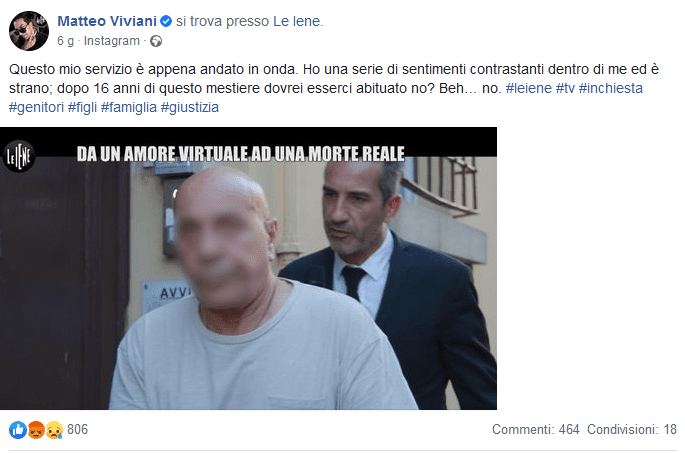Open the #tv hashtag
Image resolution: width=685 pixels, height=453 pixels.
pyautogui.click(x=565, y=88)
